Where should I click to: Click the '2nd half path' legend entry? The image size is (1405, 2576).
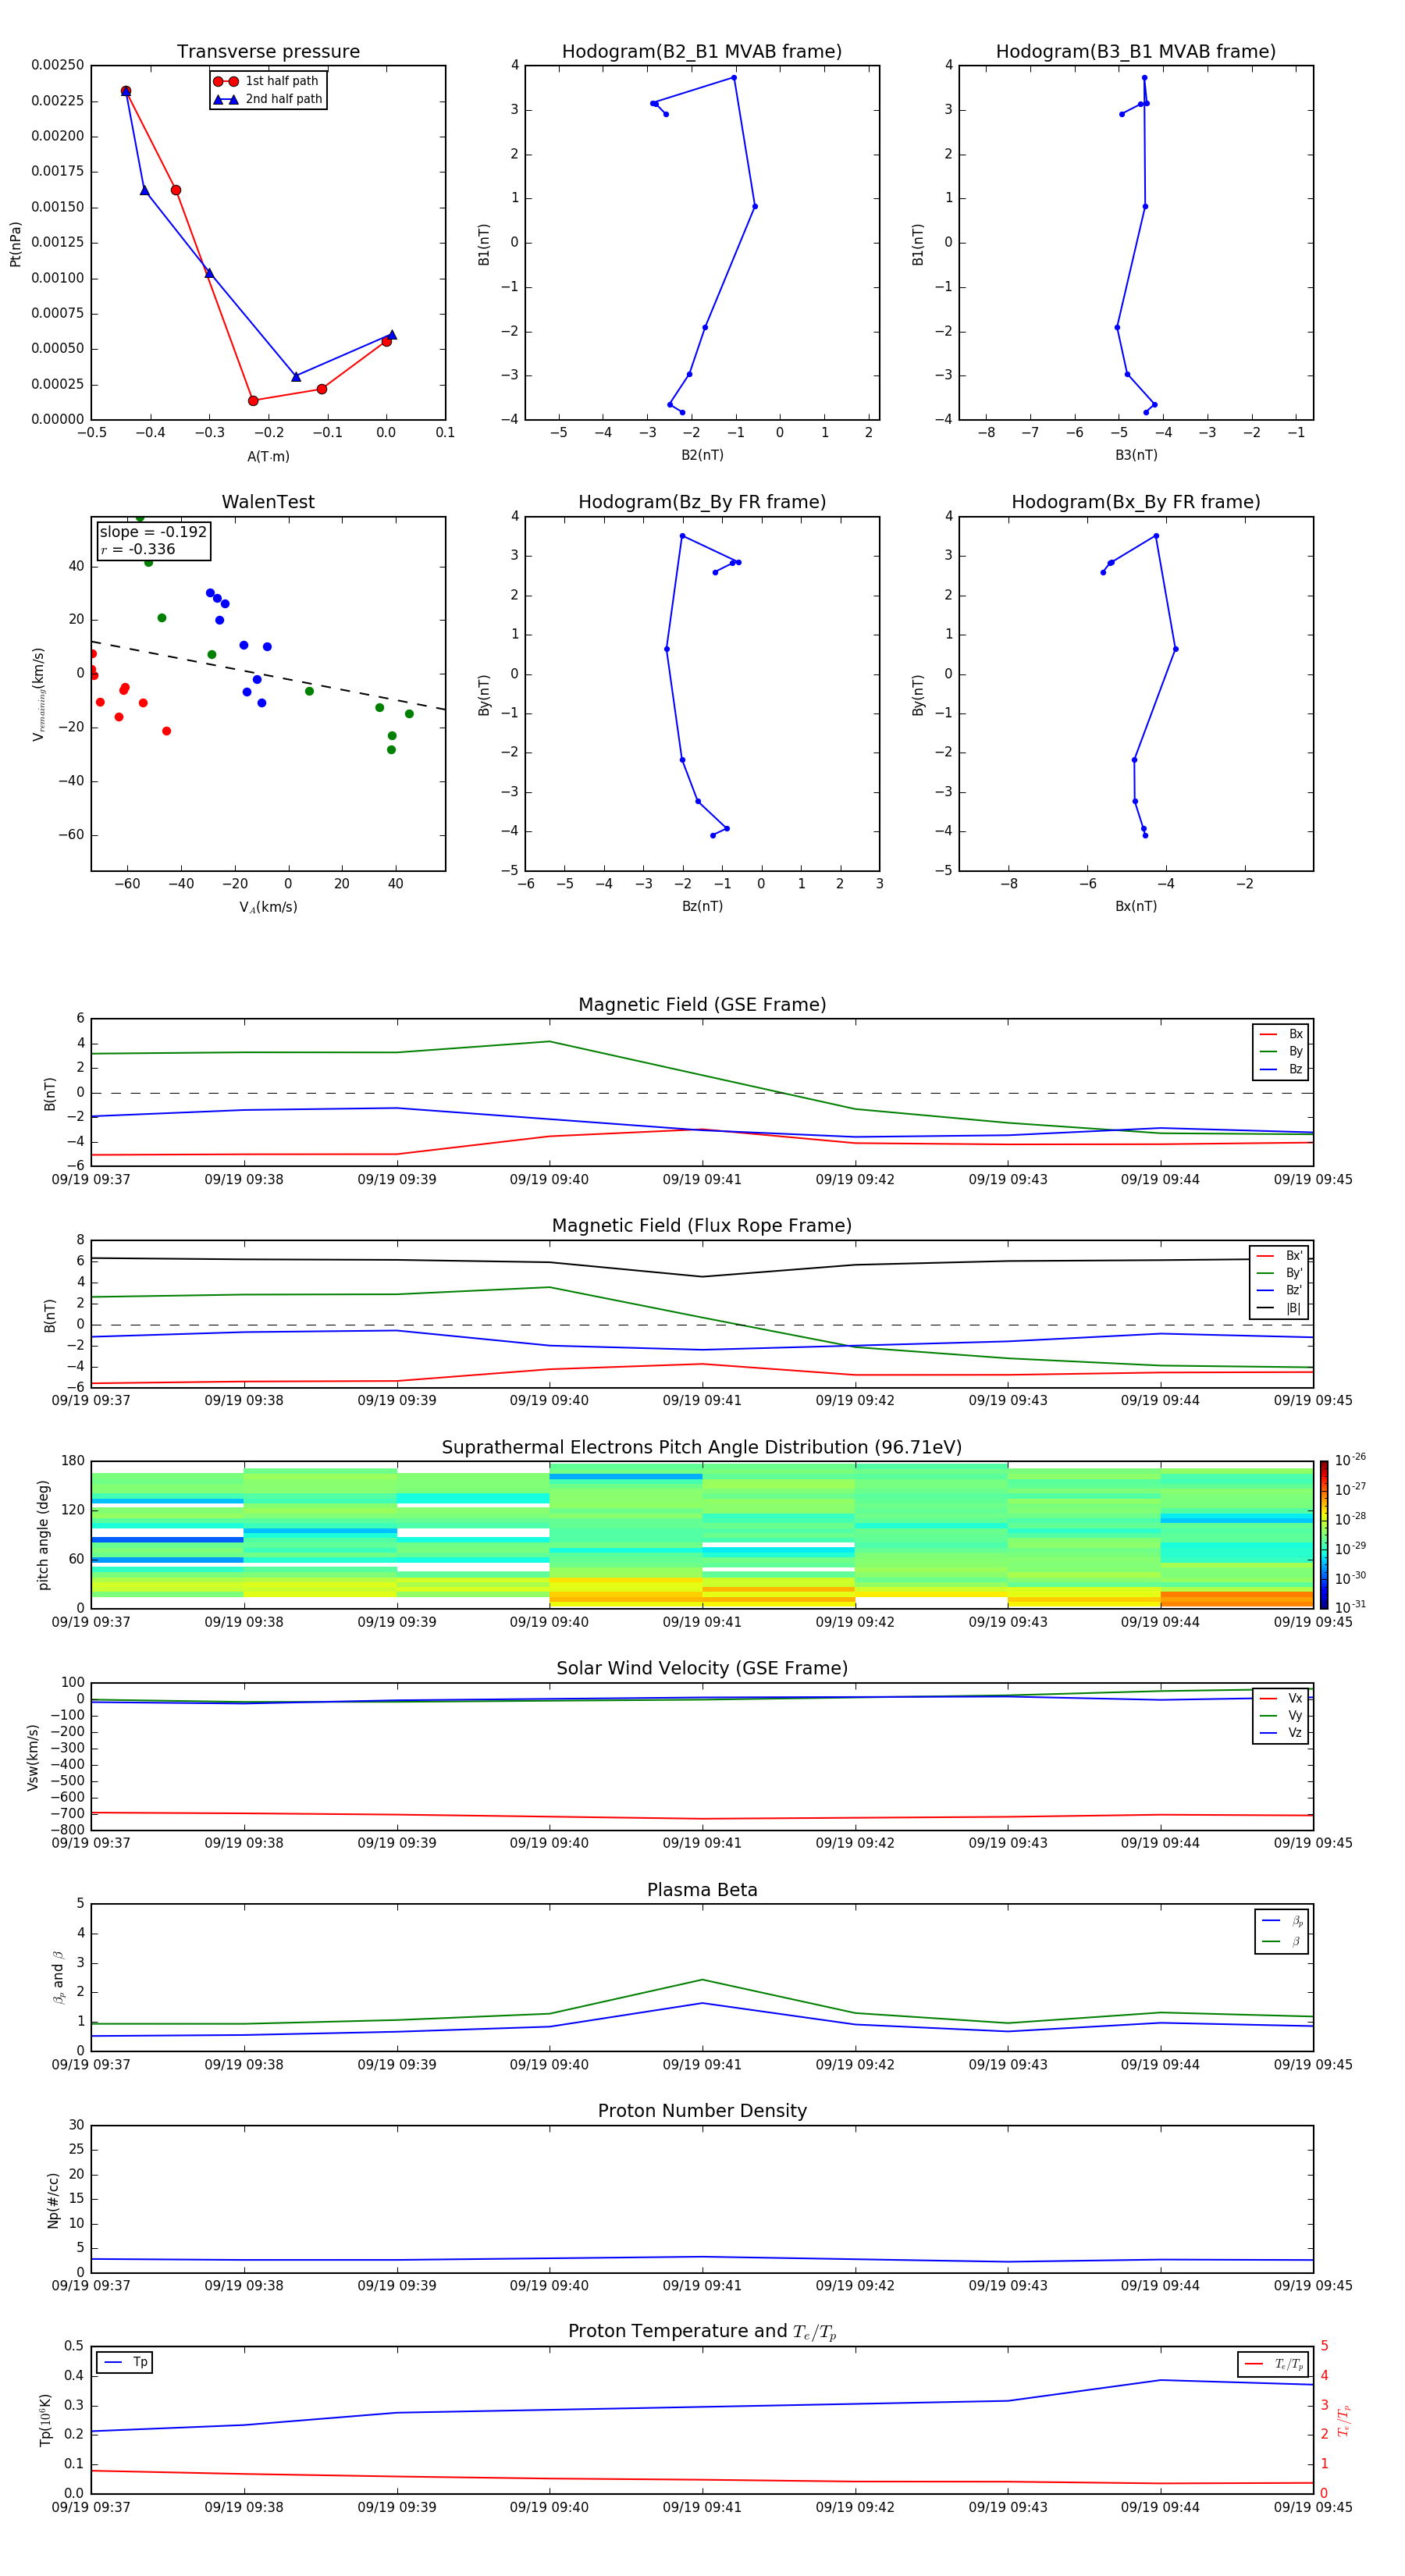(x=268, y=99)
